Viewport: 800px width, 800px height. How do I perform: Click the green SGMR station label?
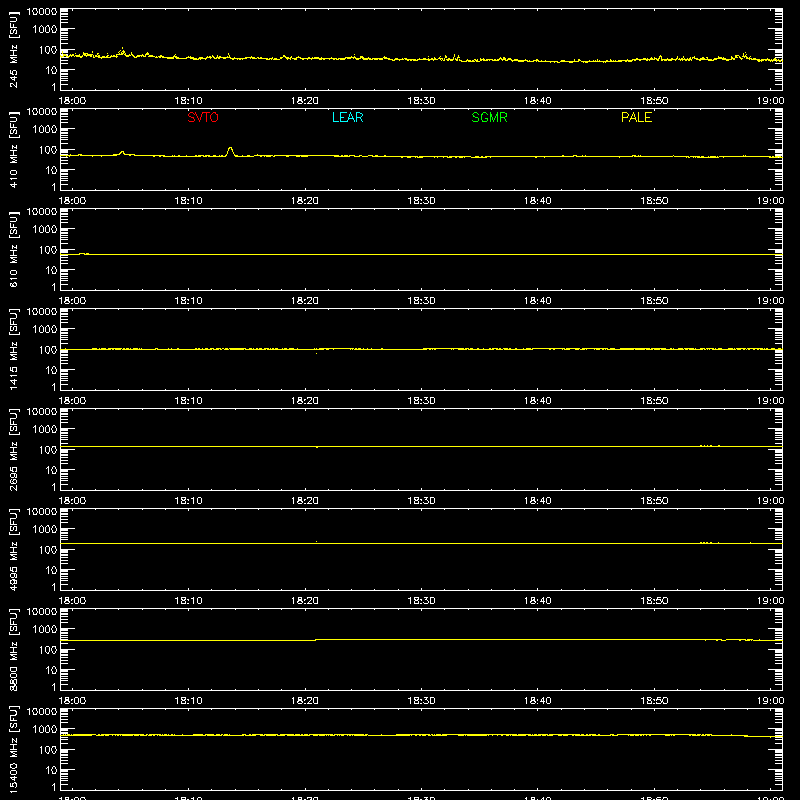click(489, 117)
